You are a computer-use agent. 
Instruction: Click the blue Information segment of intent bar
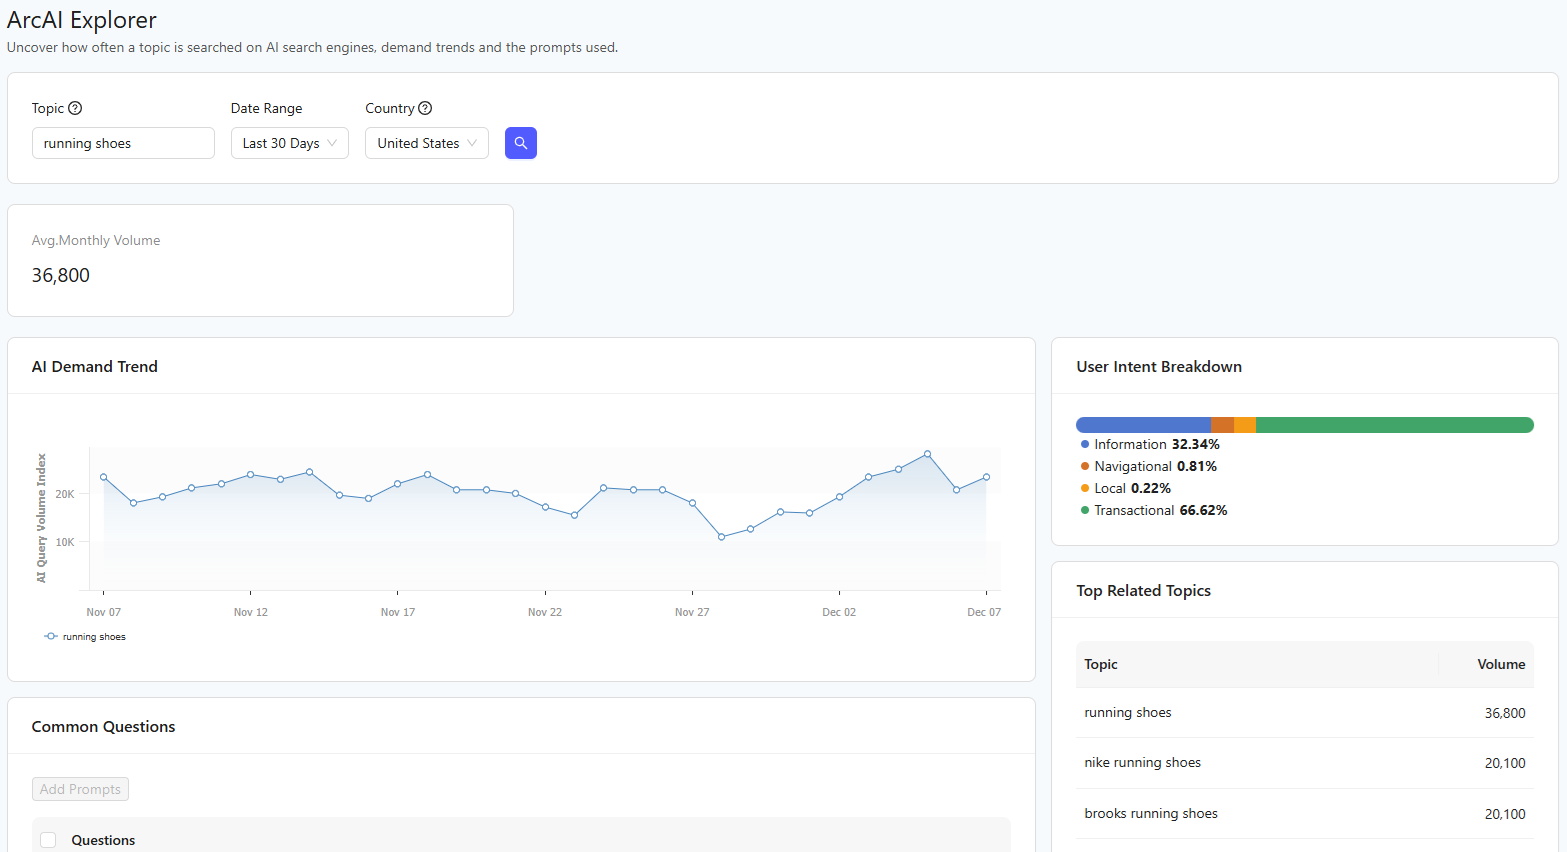tap(1143, 425)
